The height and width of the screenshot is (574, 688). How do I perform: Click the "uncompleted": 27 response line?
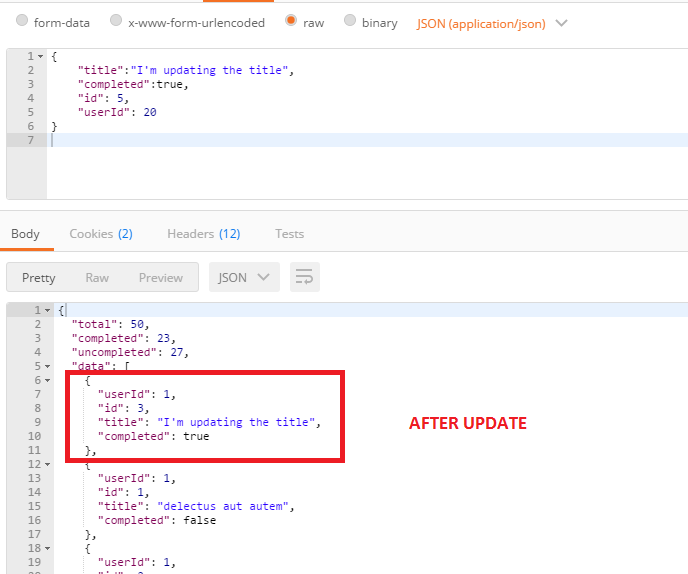coord(130,352)
